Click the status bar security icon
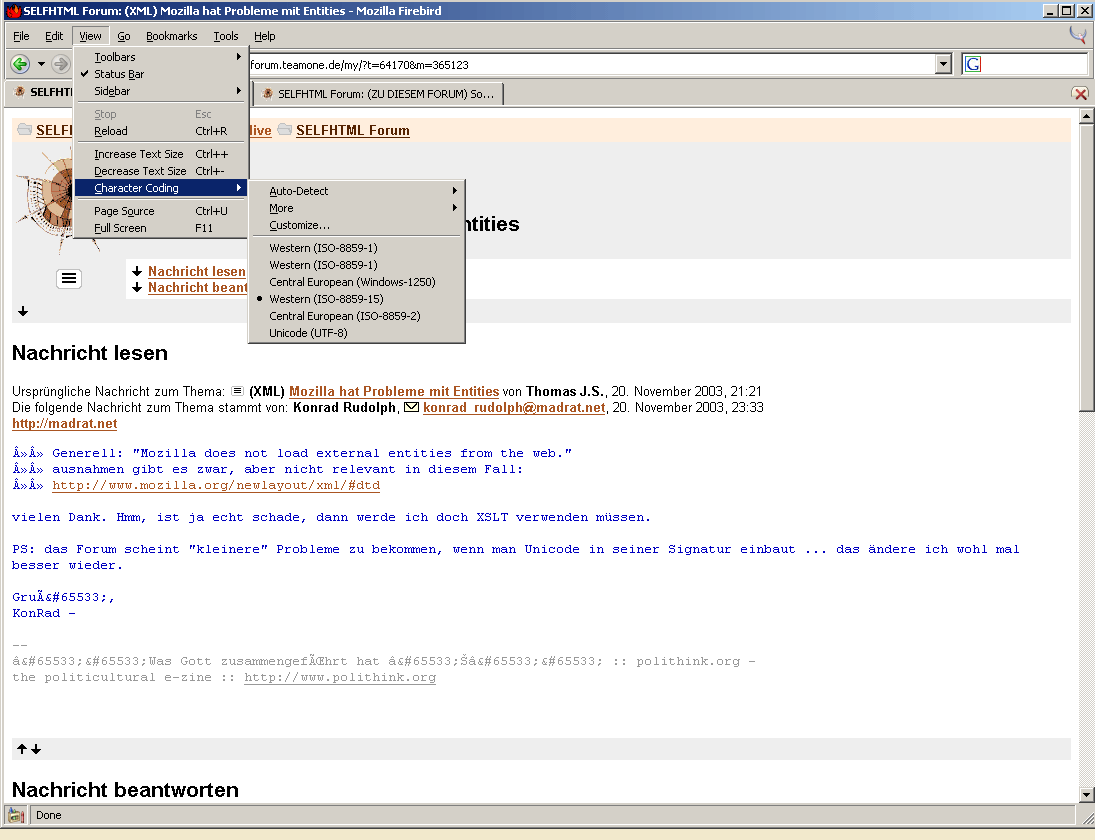1095x840 pixels. pos(17,815)
